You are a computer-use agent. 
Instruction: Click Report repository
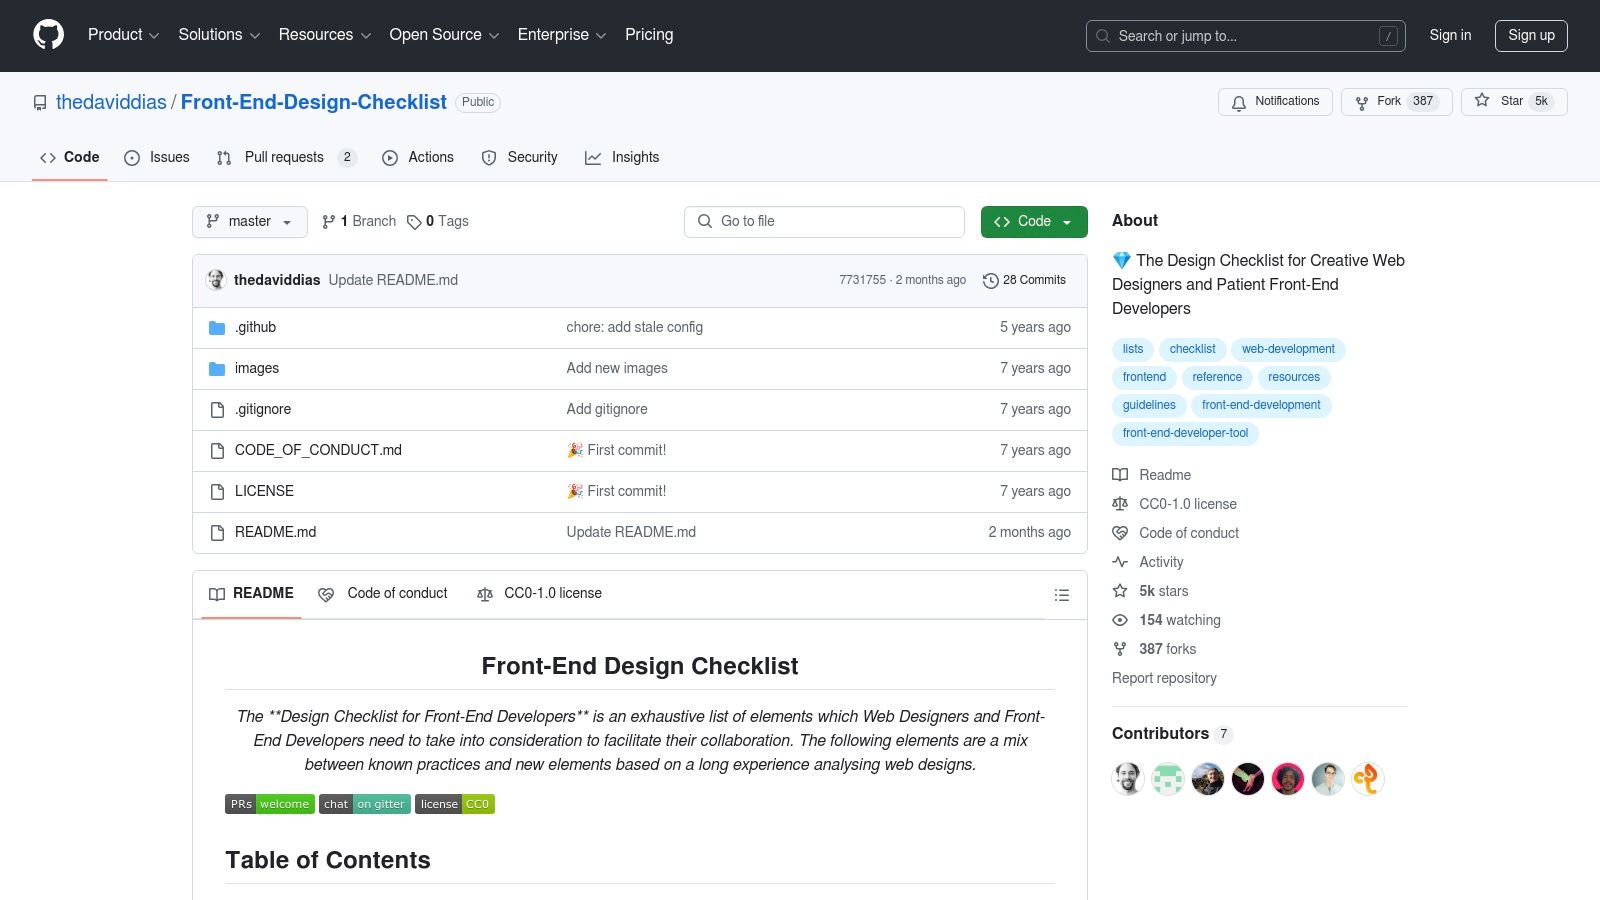point(1164,678)
